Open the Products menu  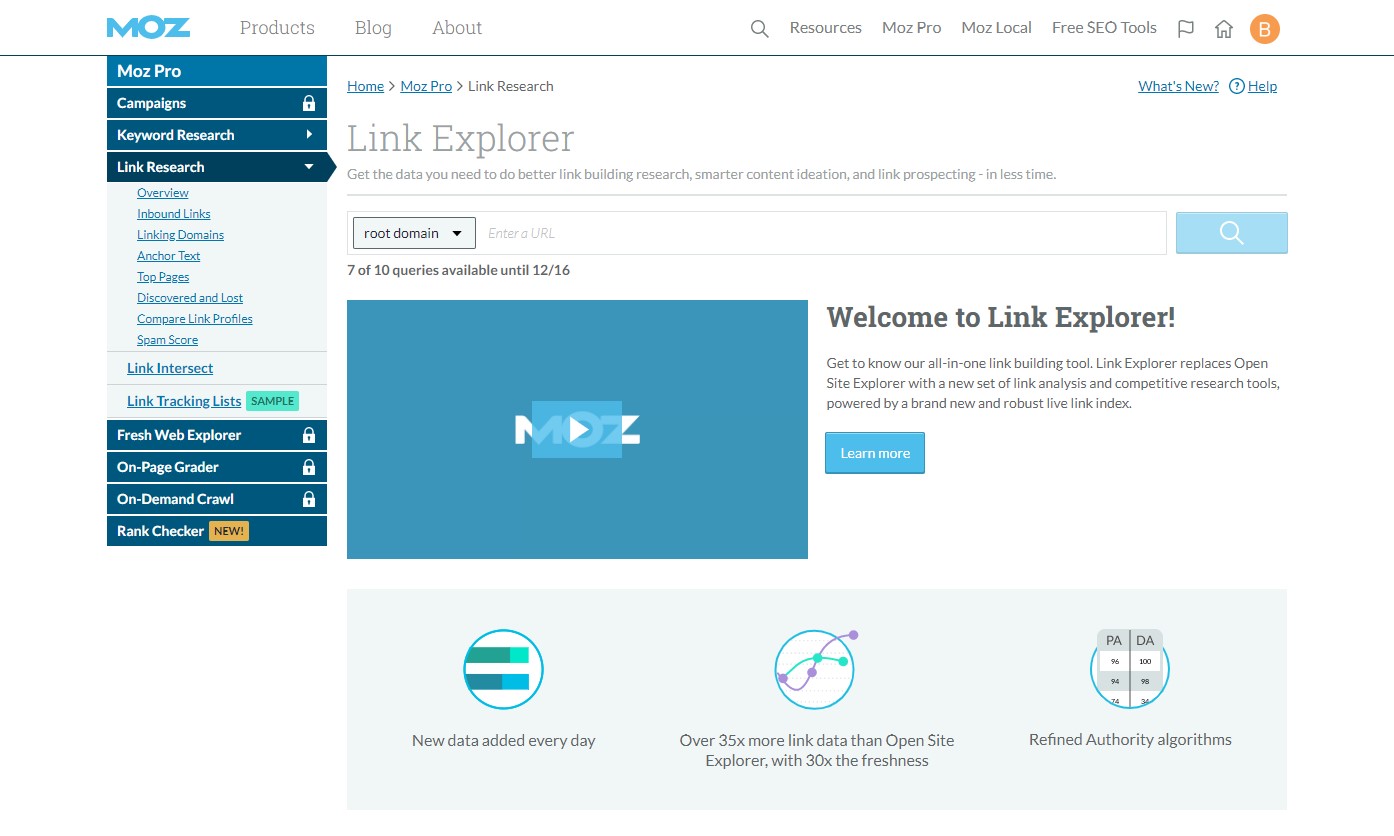pyautogui.click(x=277, y=28)
